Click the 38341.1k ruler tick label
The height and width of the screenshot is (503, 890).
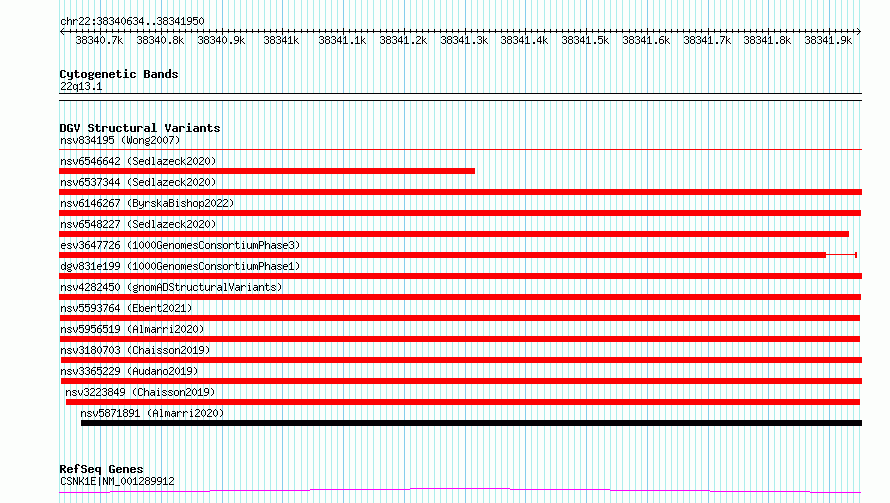pos(342,40)
